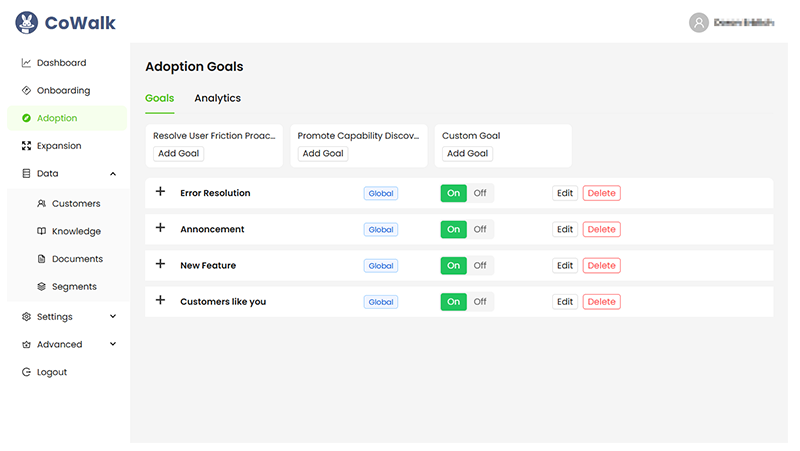The height and width of the screenshot is (451, 800).
Task: Edit the Customers like you goal
Action: pos(565,302)
